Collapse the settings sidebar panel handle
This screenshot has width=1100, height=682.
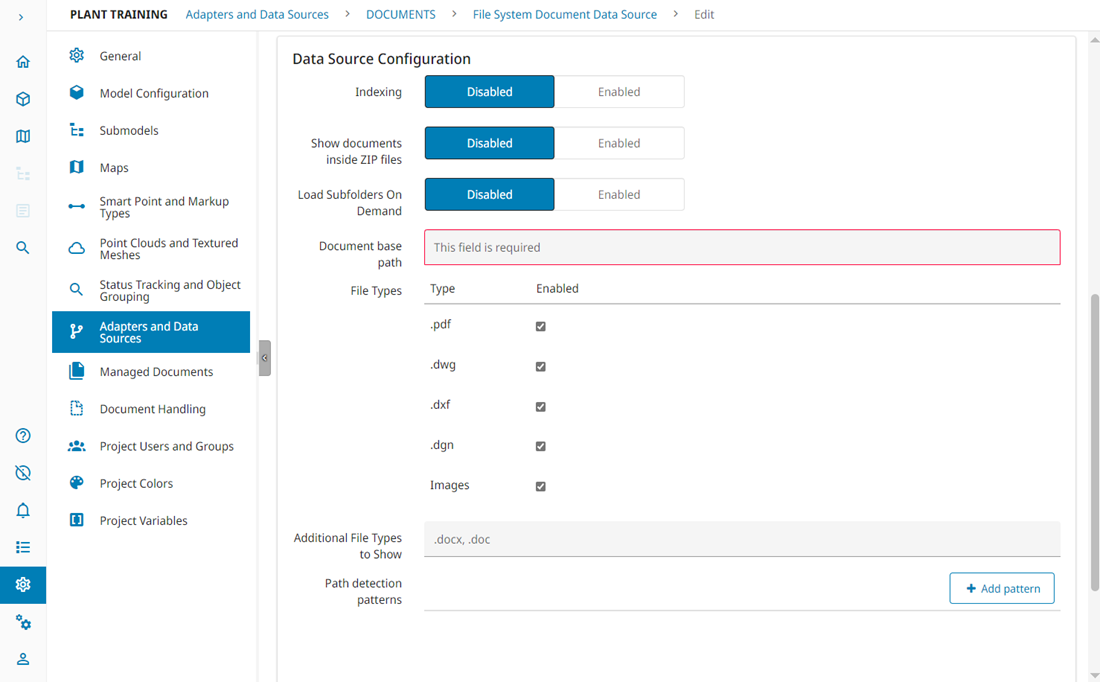point(264,358)
